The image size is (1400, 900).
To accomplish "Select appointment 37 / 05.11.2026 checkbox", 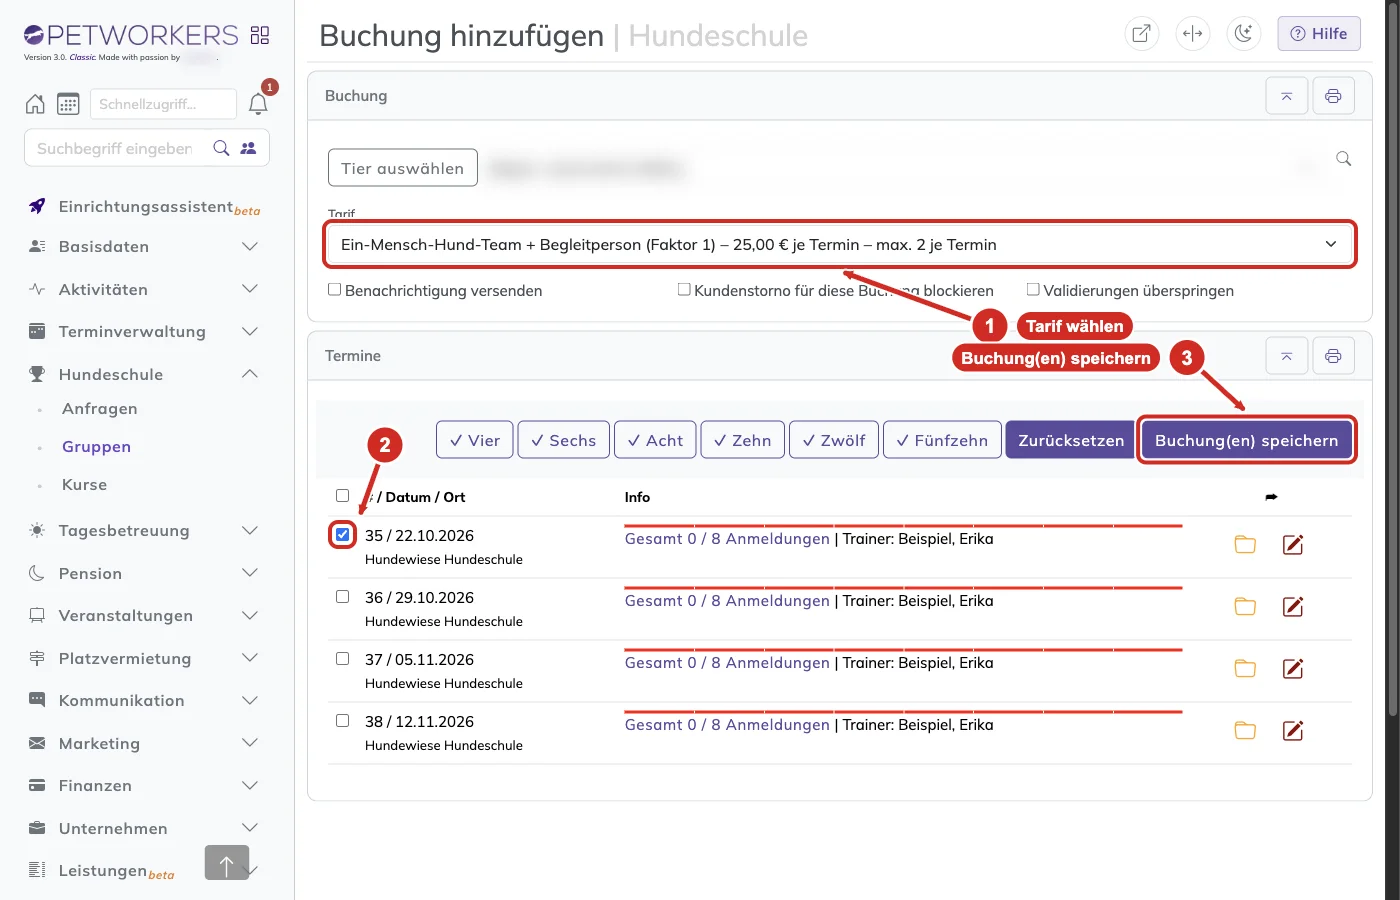I will pos(342,658).
